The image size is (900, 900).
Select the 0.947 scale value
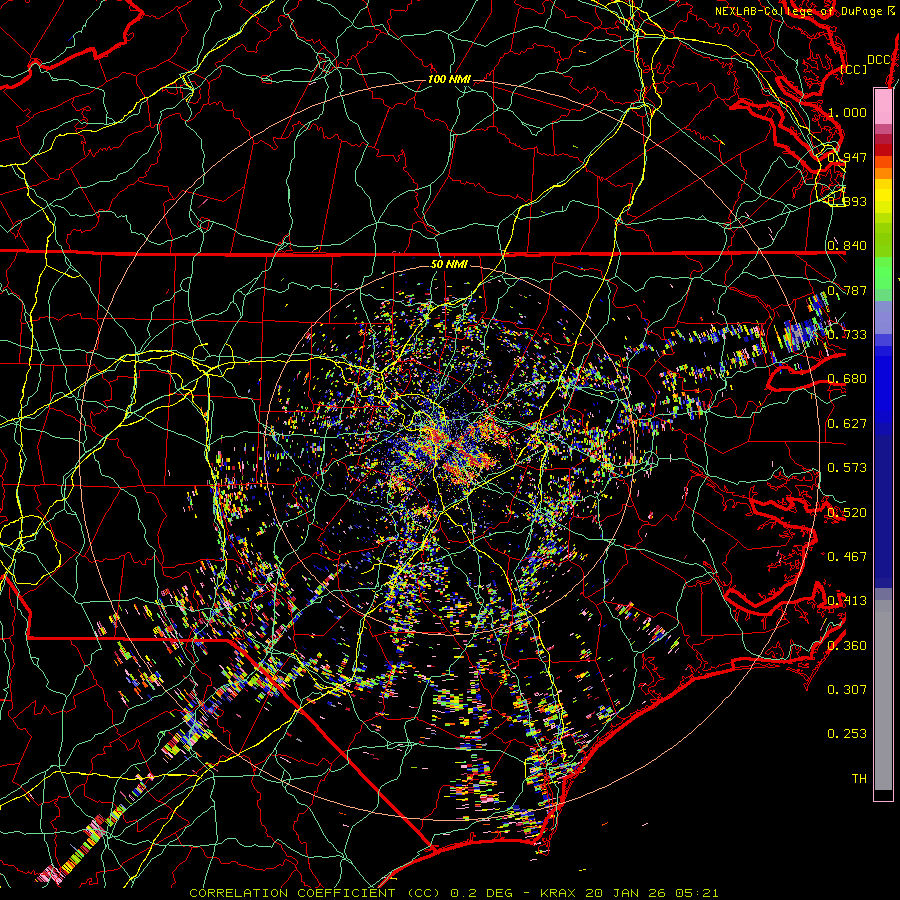click(x=847, y=157)
